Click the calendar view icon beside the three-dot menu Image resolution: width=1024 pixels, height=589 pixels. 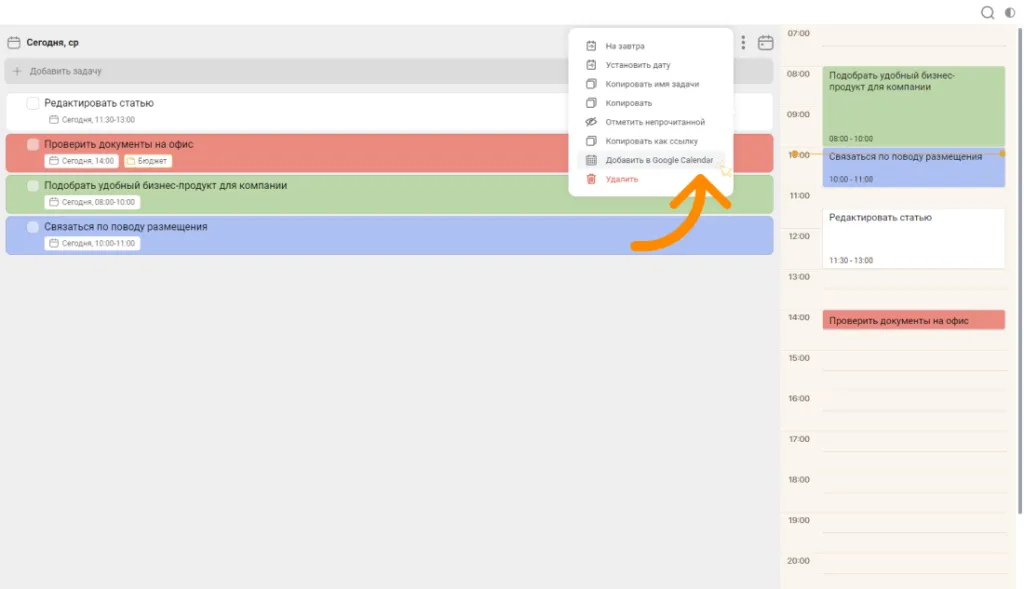(x=767, y=44)
